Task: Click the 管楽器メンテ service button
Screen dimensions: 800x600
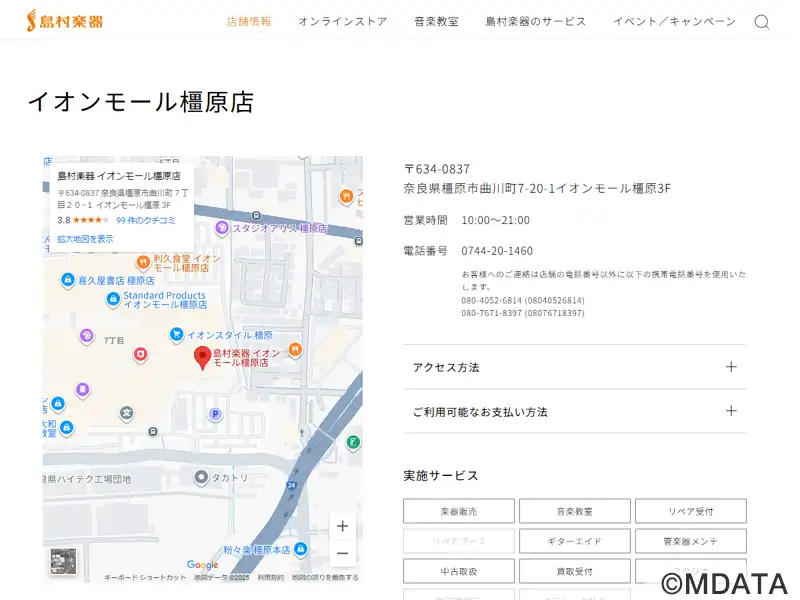Action: click(691, 541)
